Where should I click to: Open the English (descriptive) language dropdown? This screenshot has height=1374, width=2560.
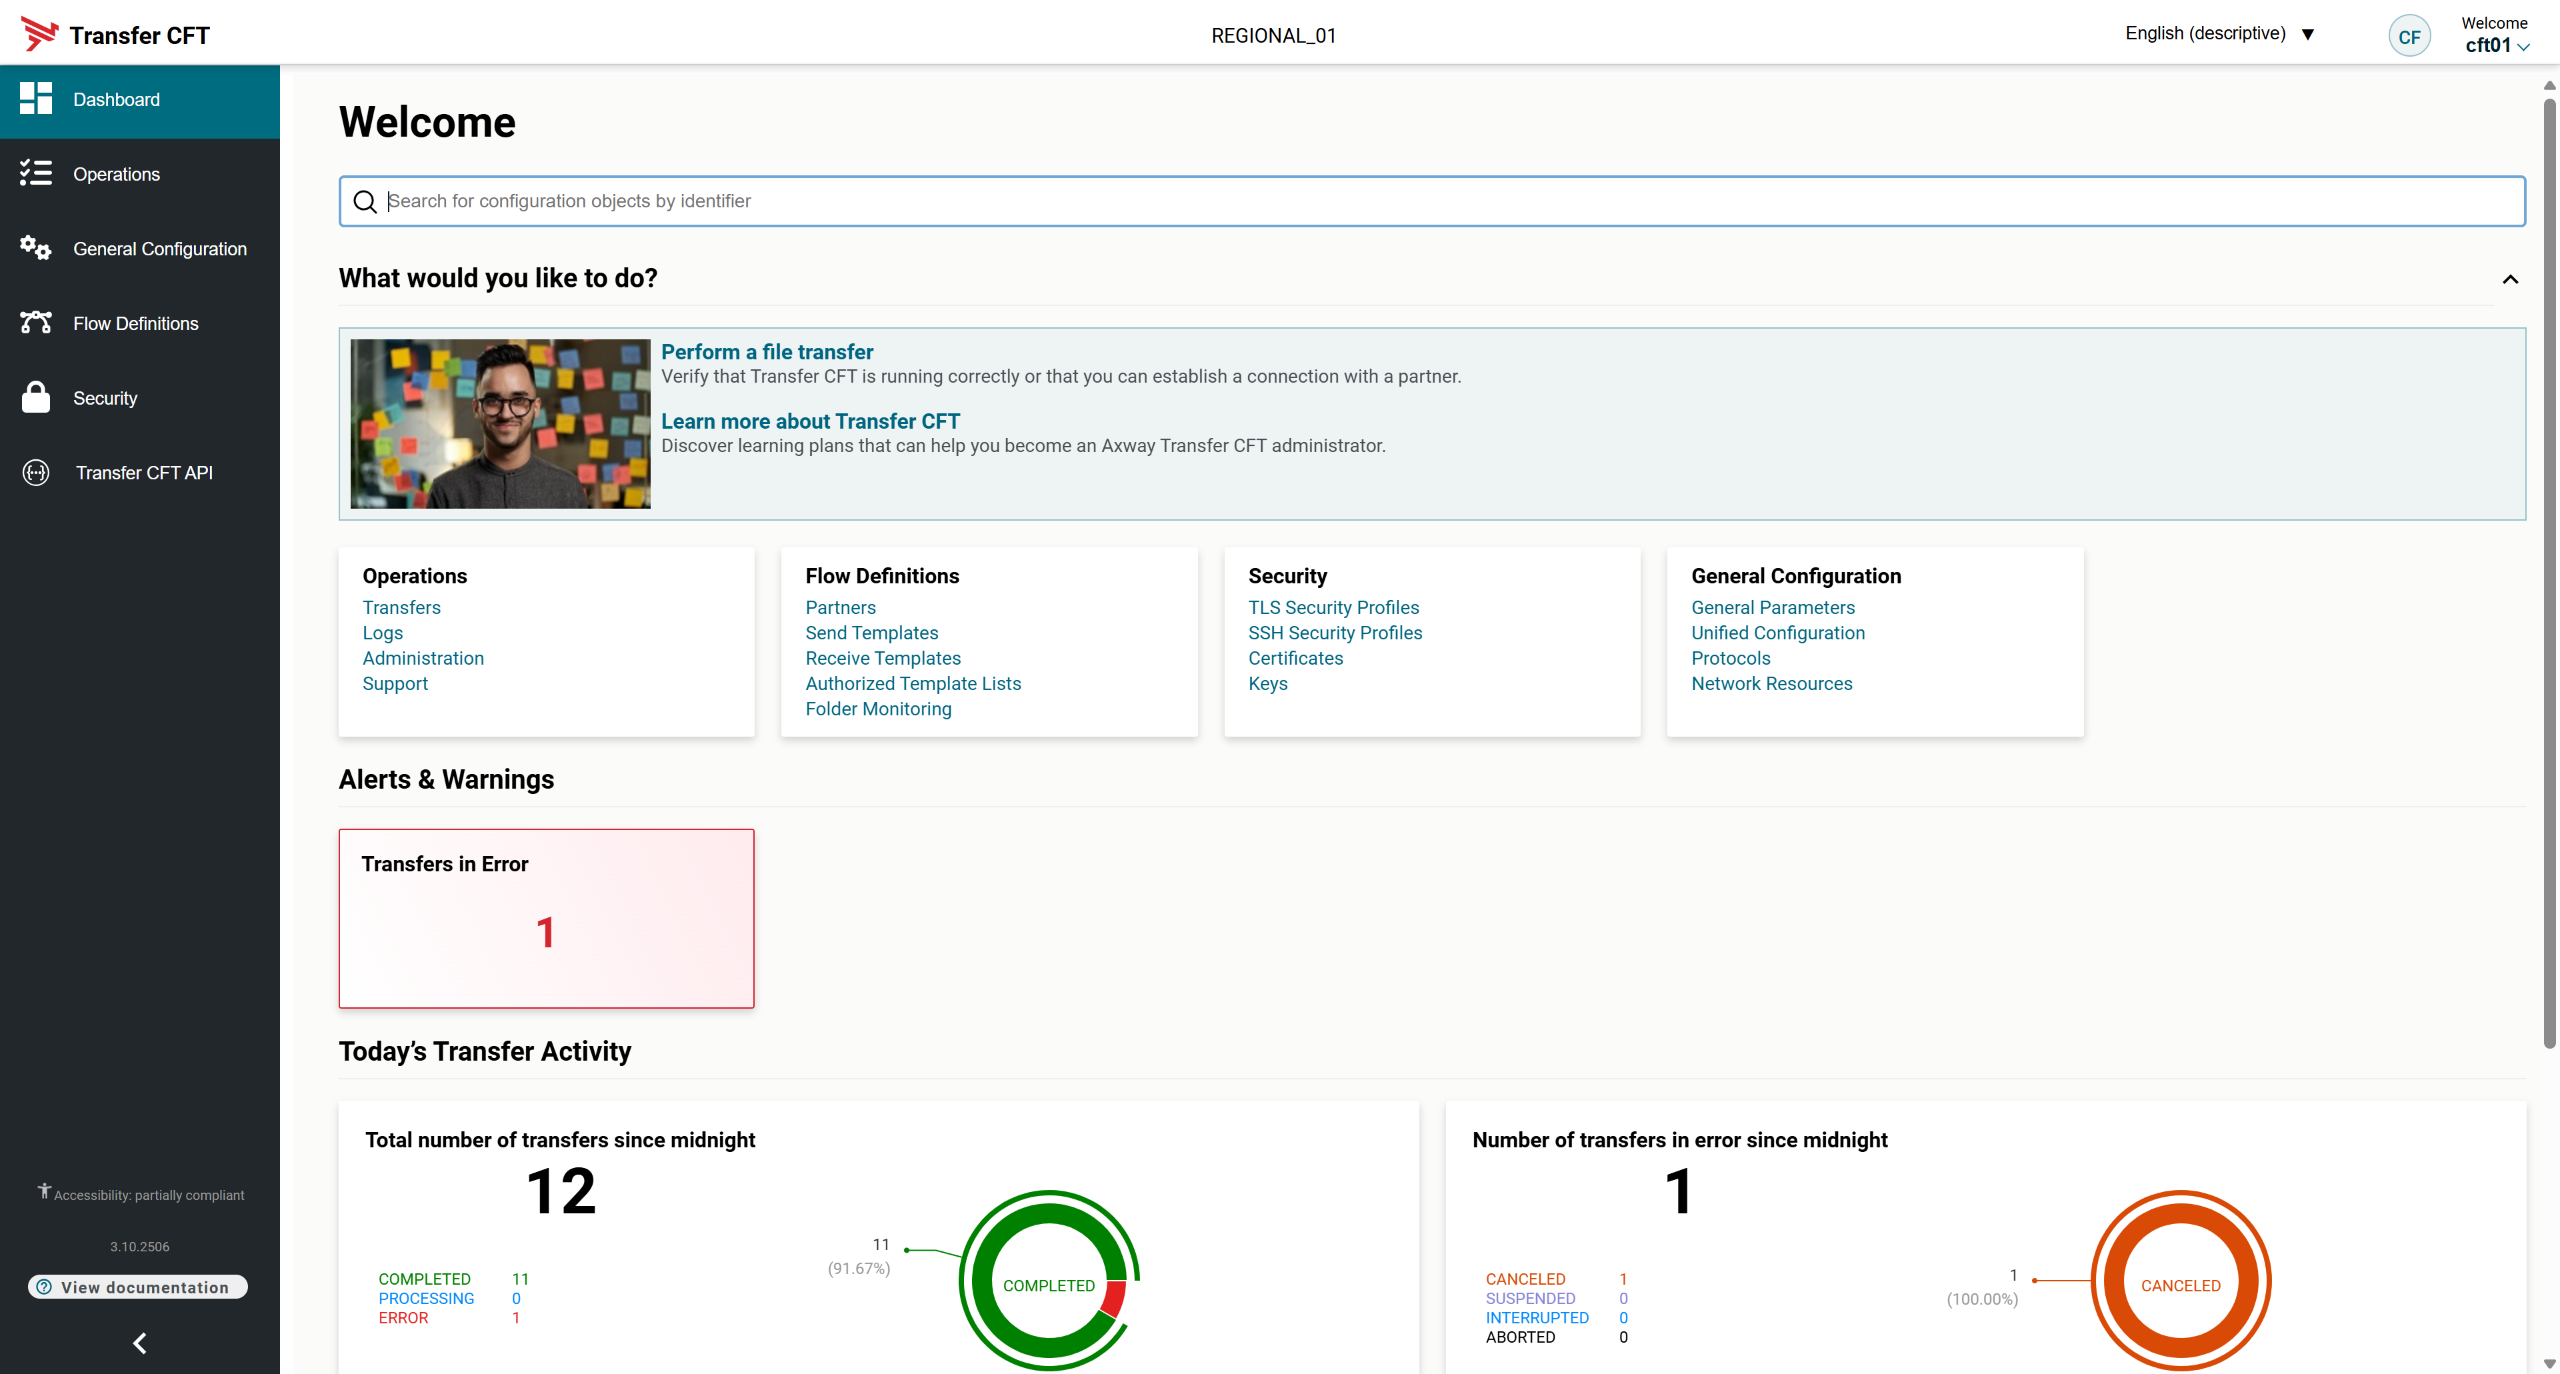pyautogui.click(x=2219, y=34)
